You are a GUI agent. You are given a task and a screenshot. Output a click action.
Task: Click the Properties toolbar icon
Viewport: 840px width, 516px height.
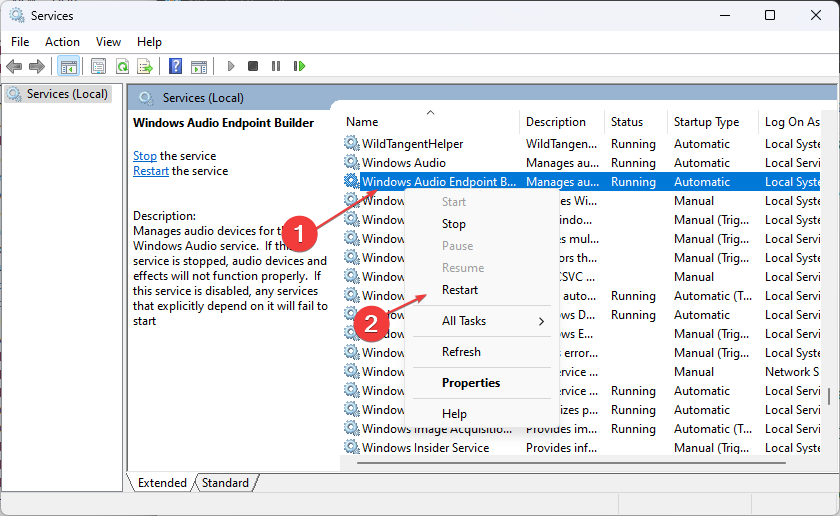[x=98, y=66]
